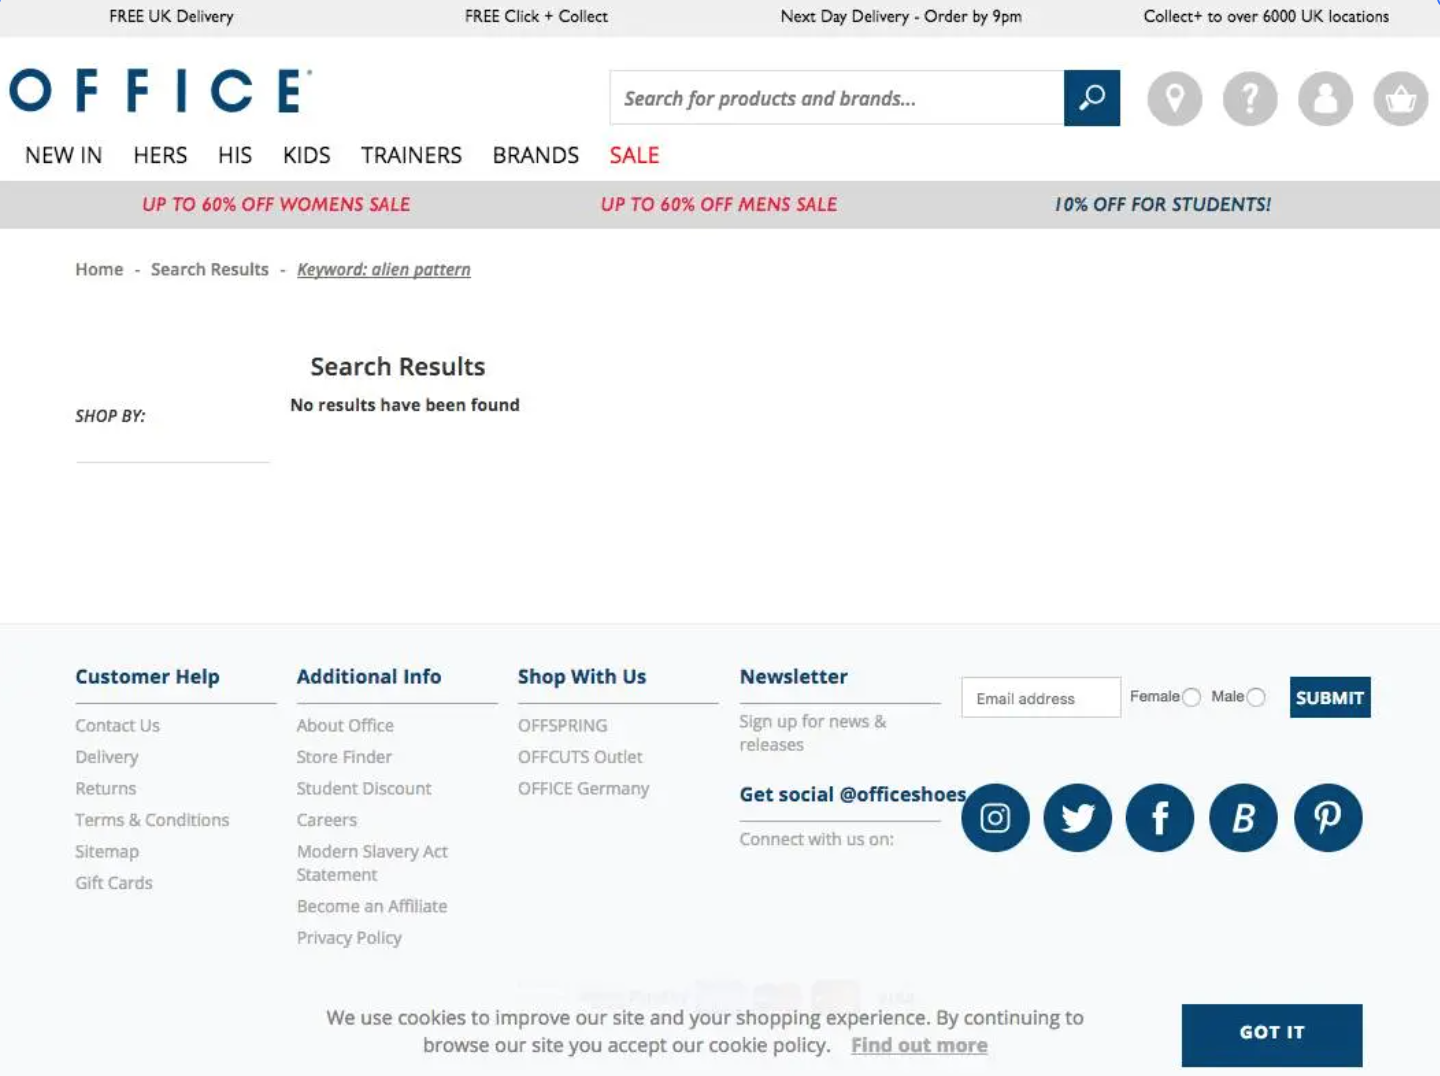Image resolution: width=1440 pixels, height=1076 pixels.
Task: Click the magnifying glass search button
Action: pos(1091,98)
